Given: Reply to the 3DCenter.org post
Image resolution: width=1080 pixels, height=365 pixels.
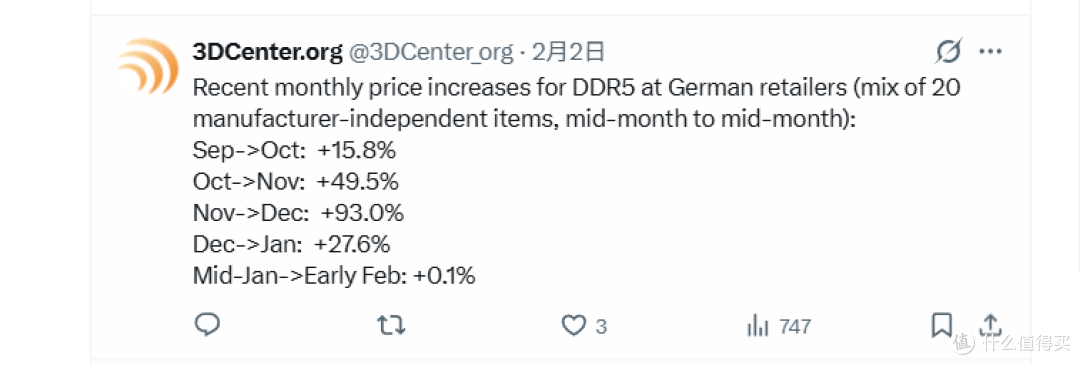Looking at the screenshot, I should [207, 324].
